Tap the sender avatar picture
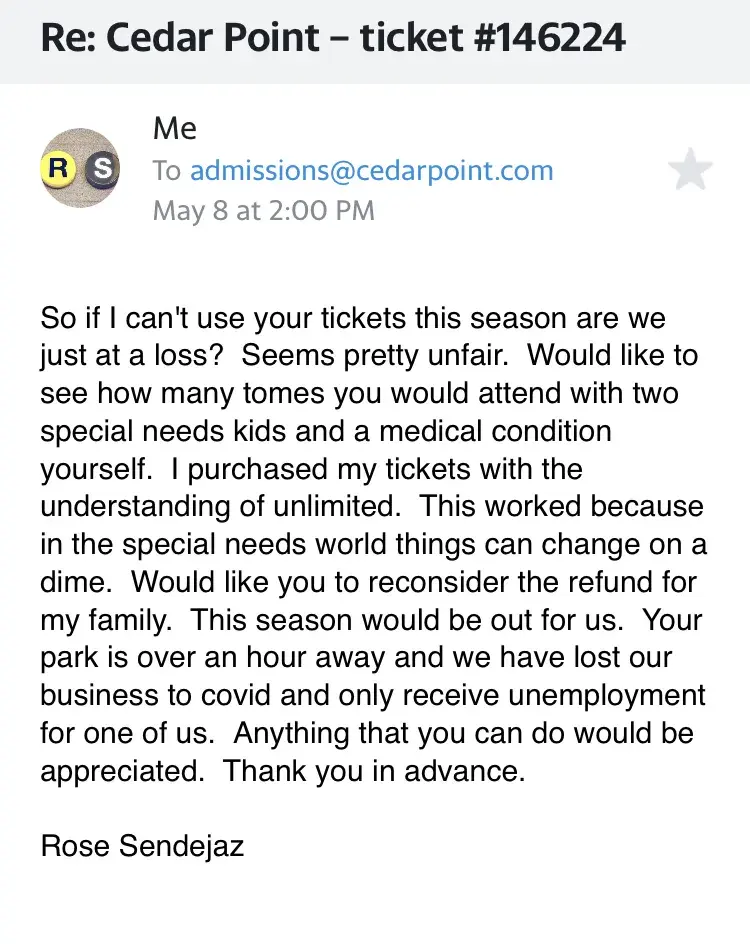Viewport: 750px width, 944px height. tap(80, 169)
